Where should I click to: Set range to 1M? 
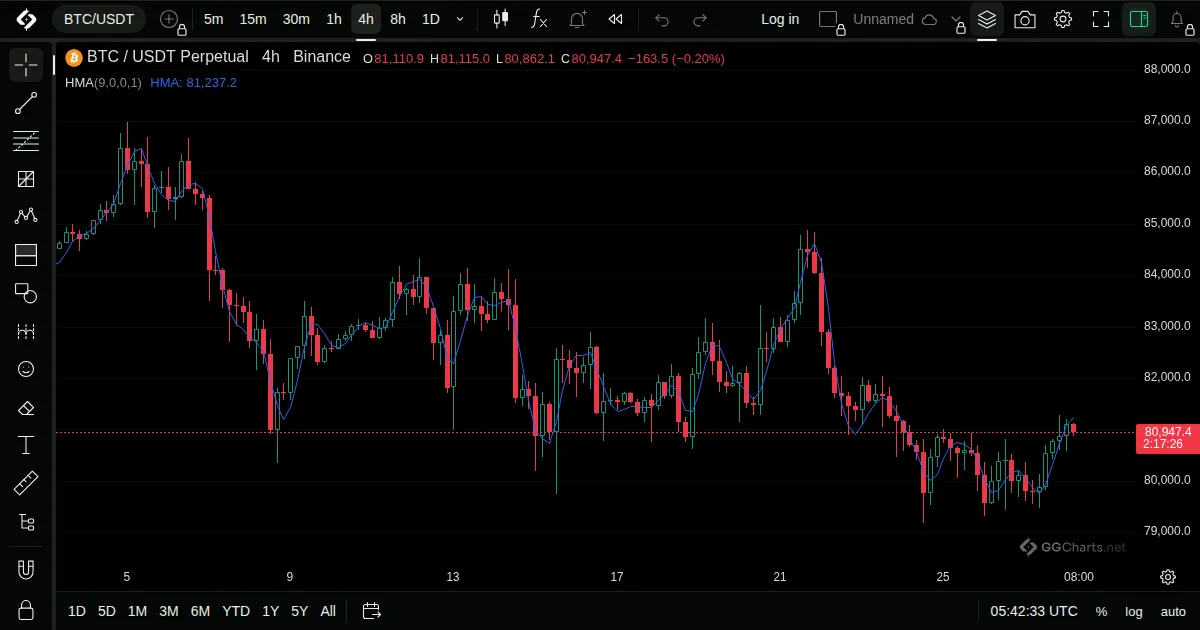[x=138, y=611]
